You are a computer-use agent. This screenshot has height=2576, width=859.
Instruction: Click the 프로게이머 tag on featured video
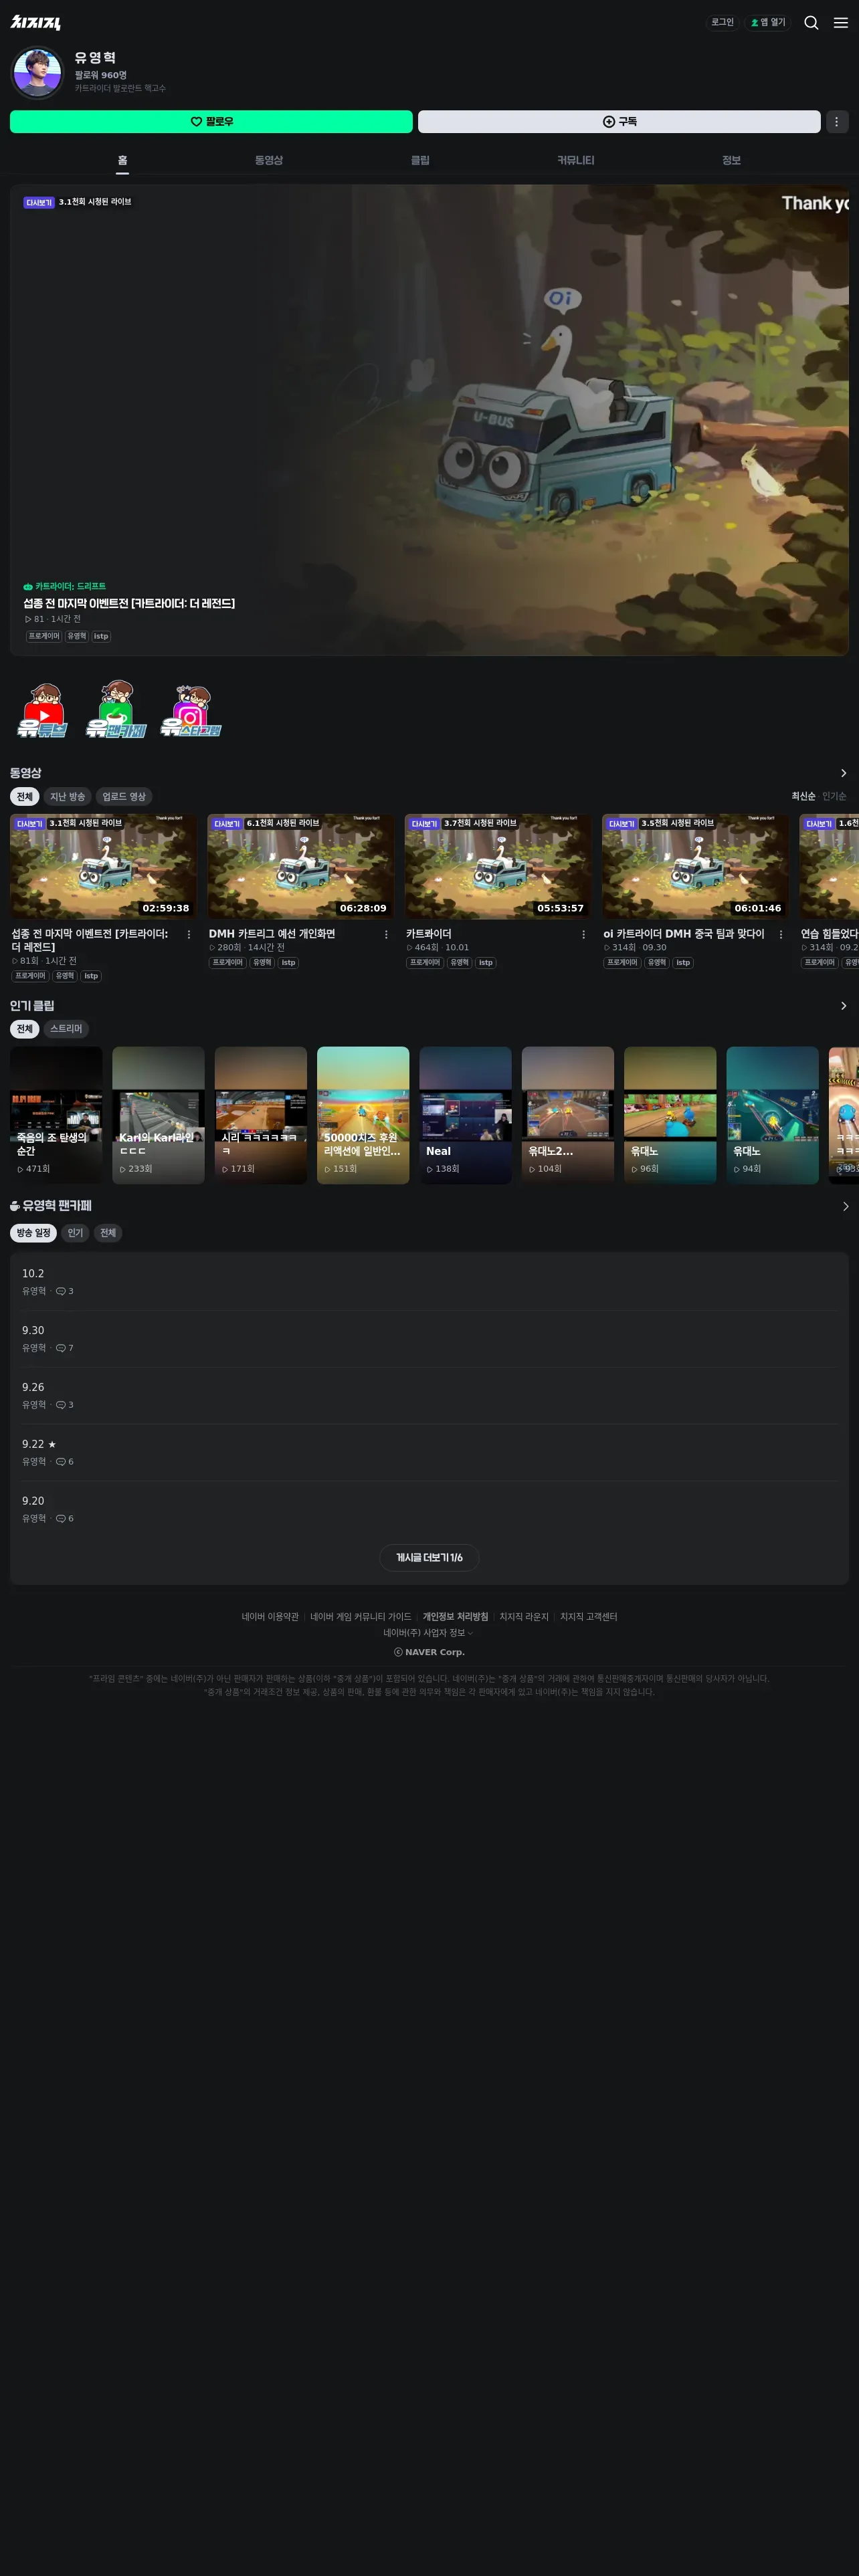click(x=44, y=636)
